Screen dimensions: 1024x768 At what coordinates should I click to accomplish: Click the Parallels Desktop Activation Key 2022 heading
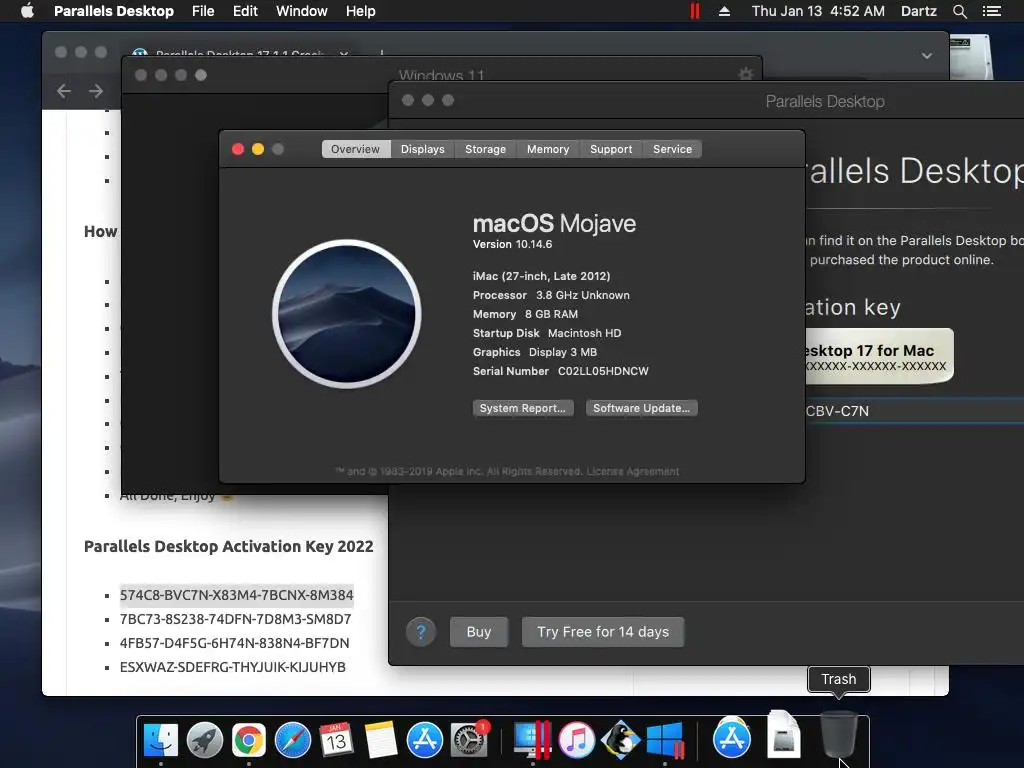(x=229, y=547)
